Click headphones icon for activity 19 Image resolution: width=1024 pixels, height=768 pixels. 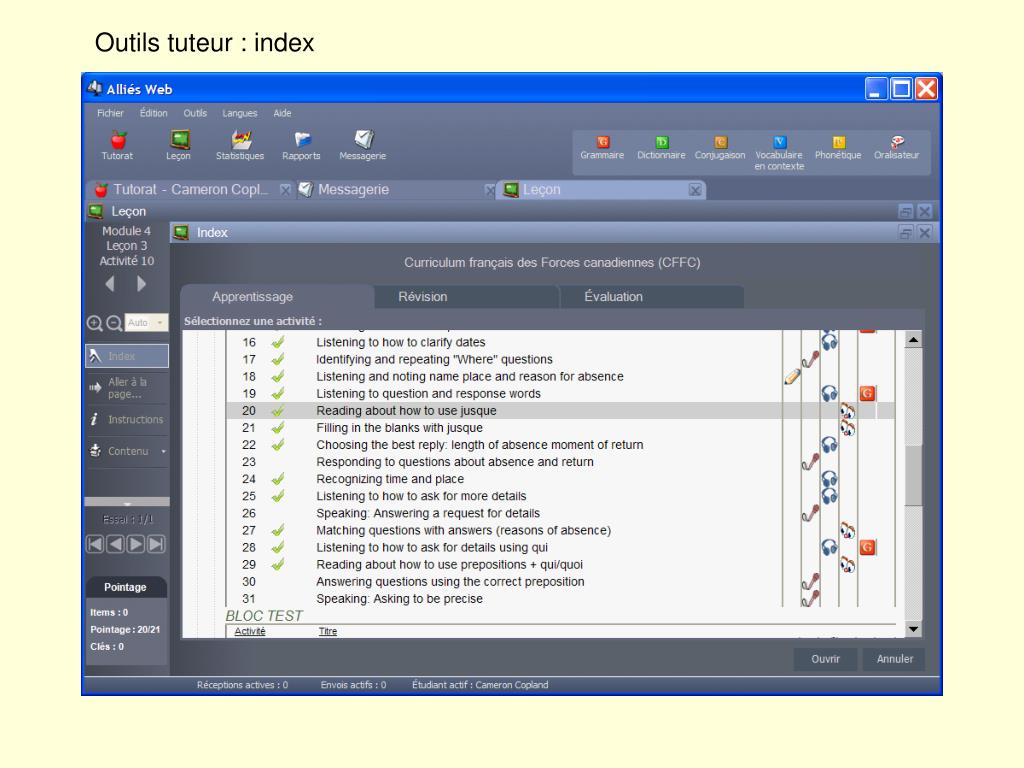point(829,393)
